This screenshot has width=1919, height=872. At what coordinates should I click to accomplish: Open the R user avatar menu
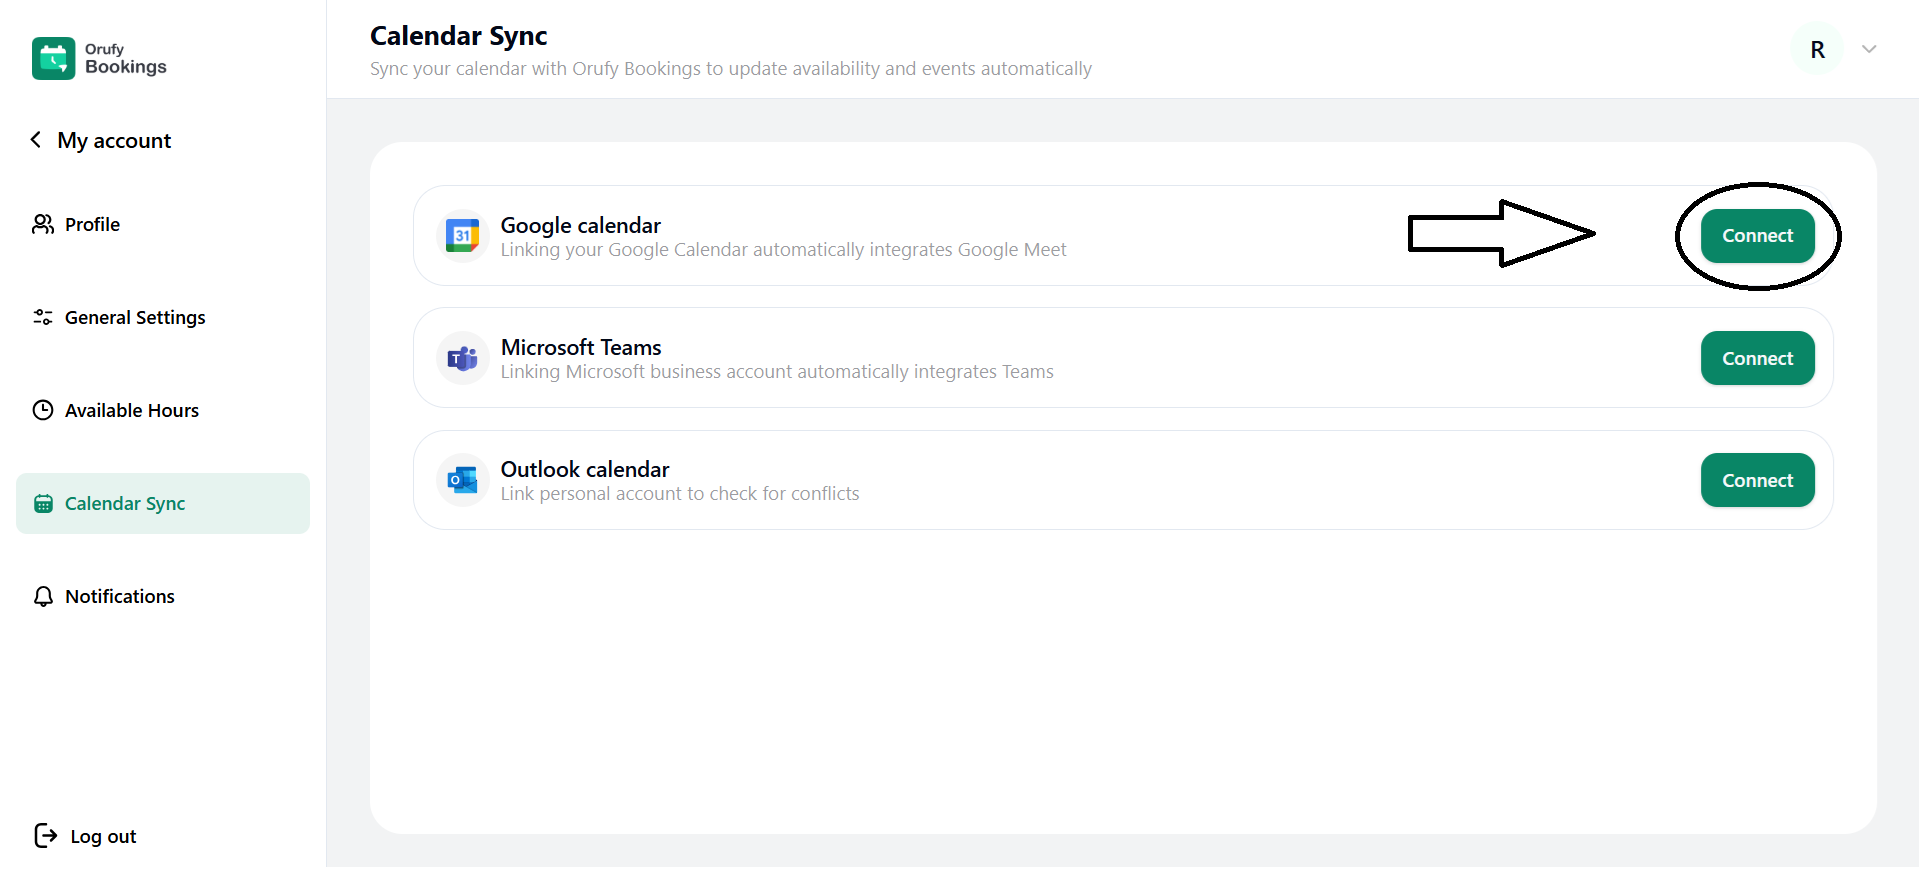[1817, 49]
